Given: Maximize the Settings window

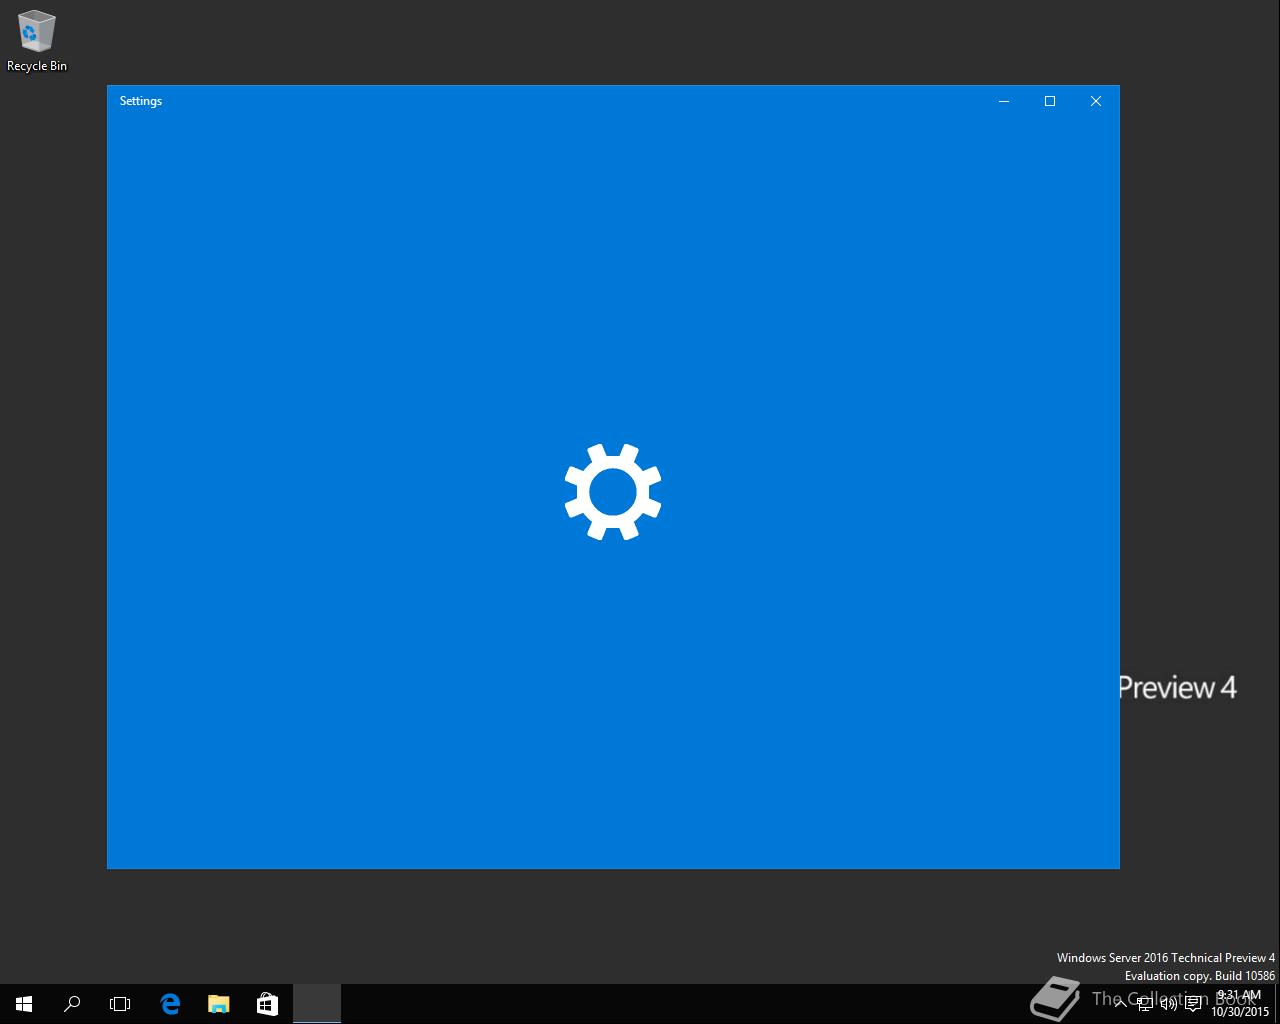Looking at the screenshot, I should click(1050, 101).
